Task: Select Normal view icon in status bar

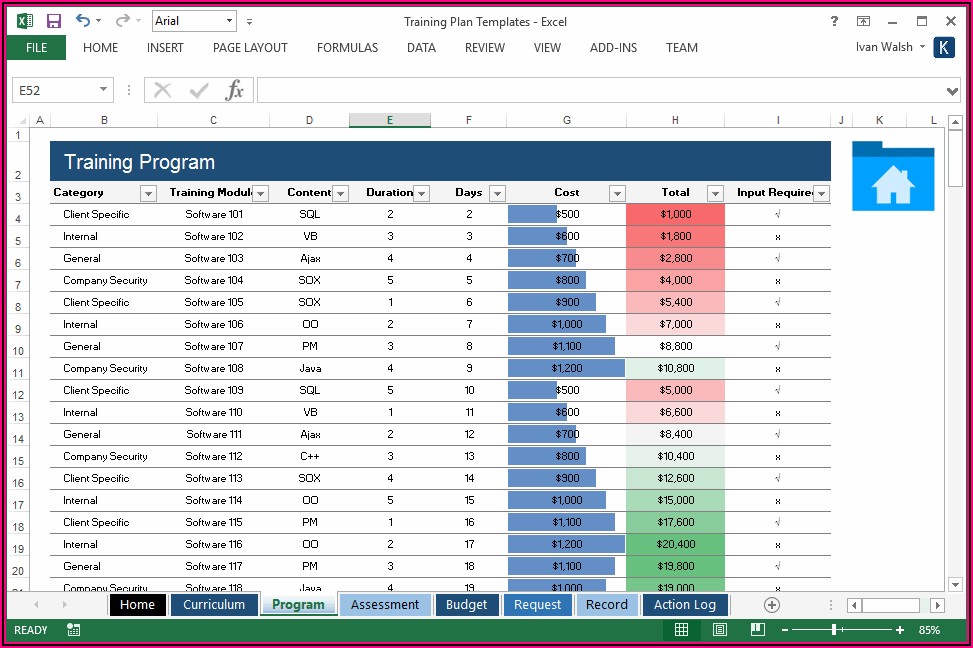Action: (x=681, y=630)
